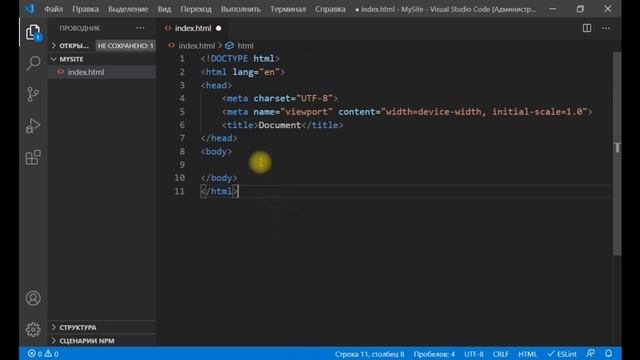Click the editor vertical scrollbar
640x360 pixels.
[x=617, y=153]
